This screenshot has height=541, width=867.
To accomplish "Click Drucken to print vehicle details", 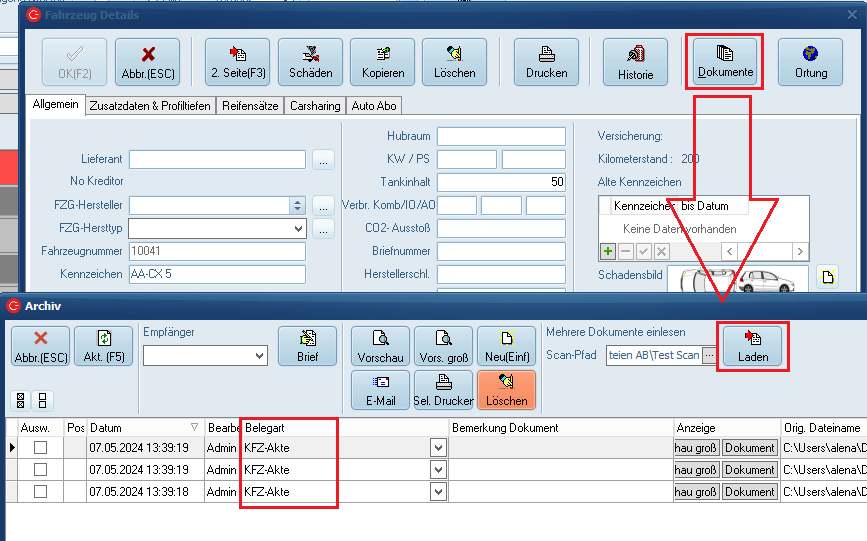I will (546, 61).
